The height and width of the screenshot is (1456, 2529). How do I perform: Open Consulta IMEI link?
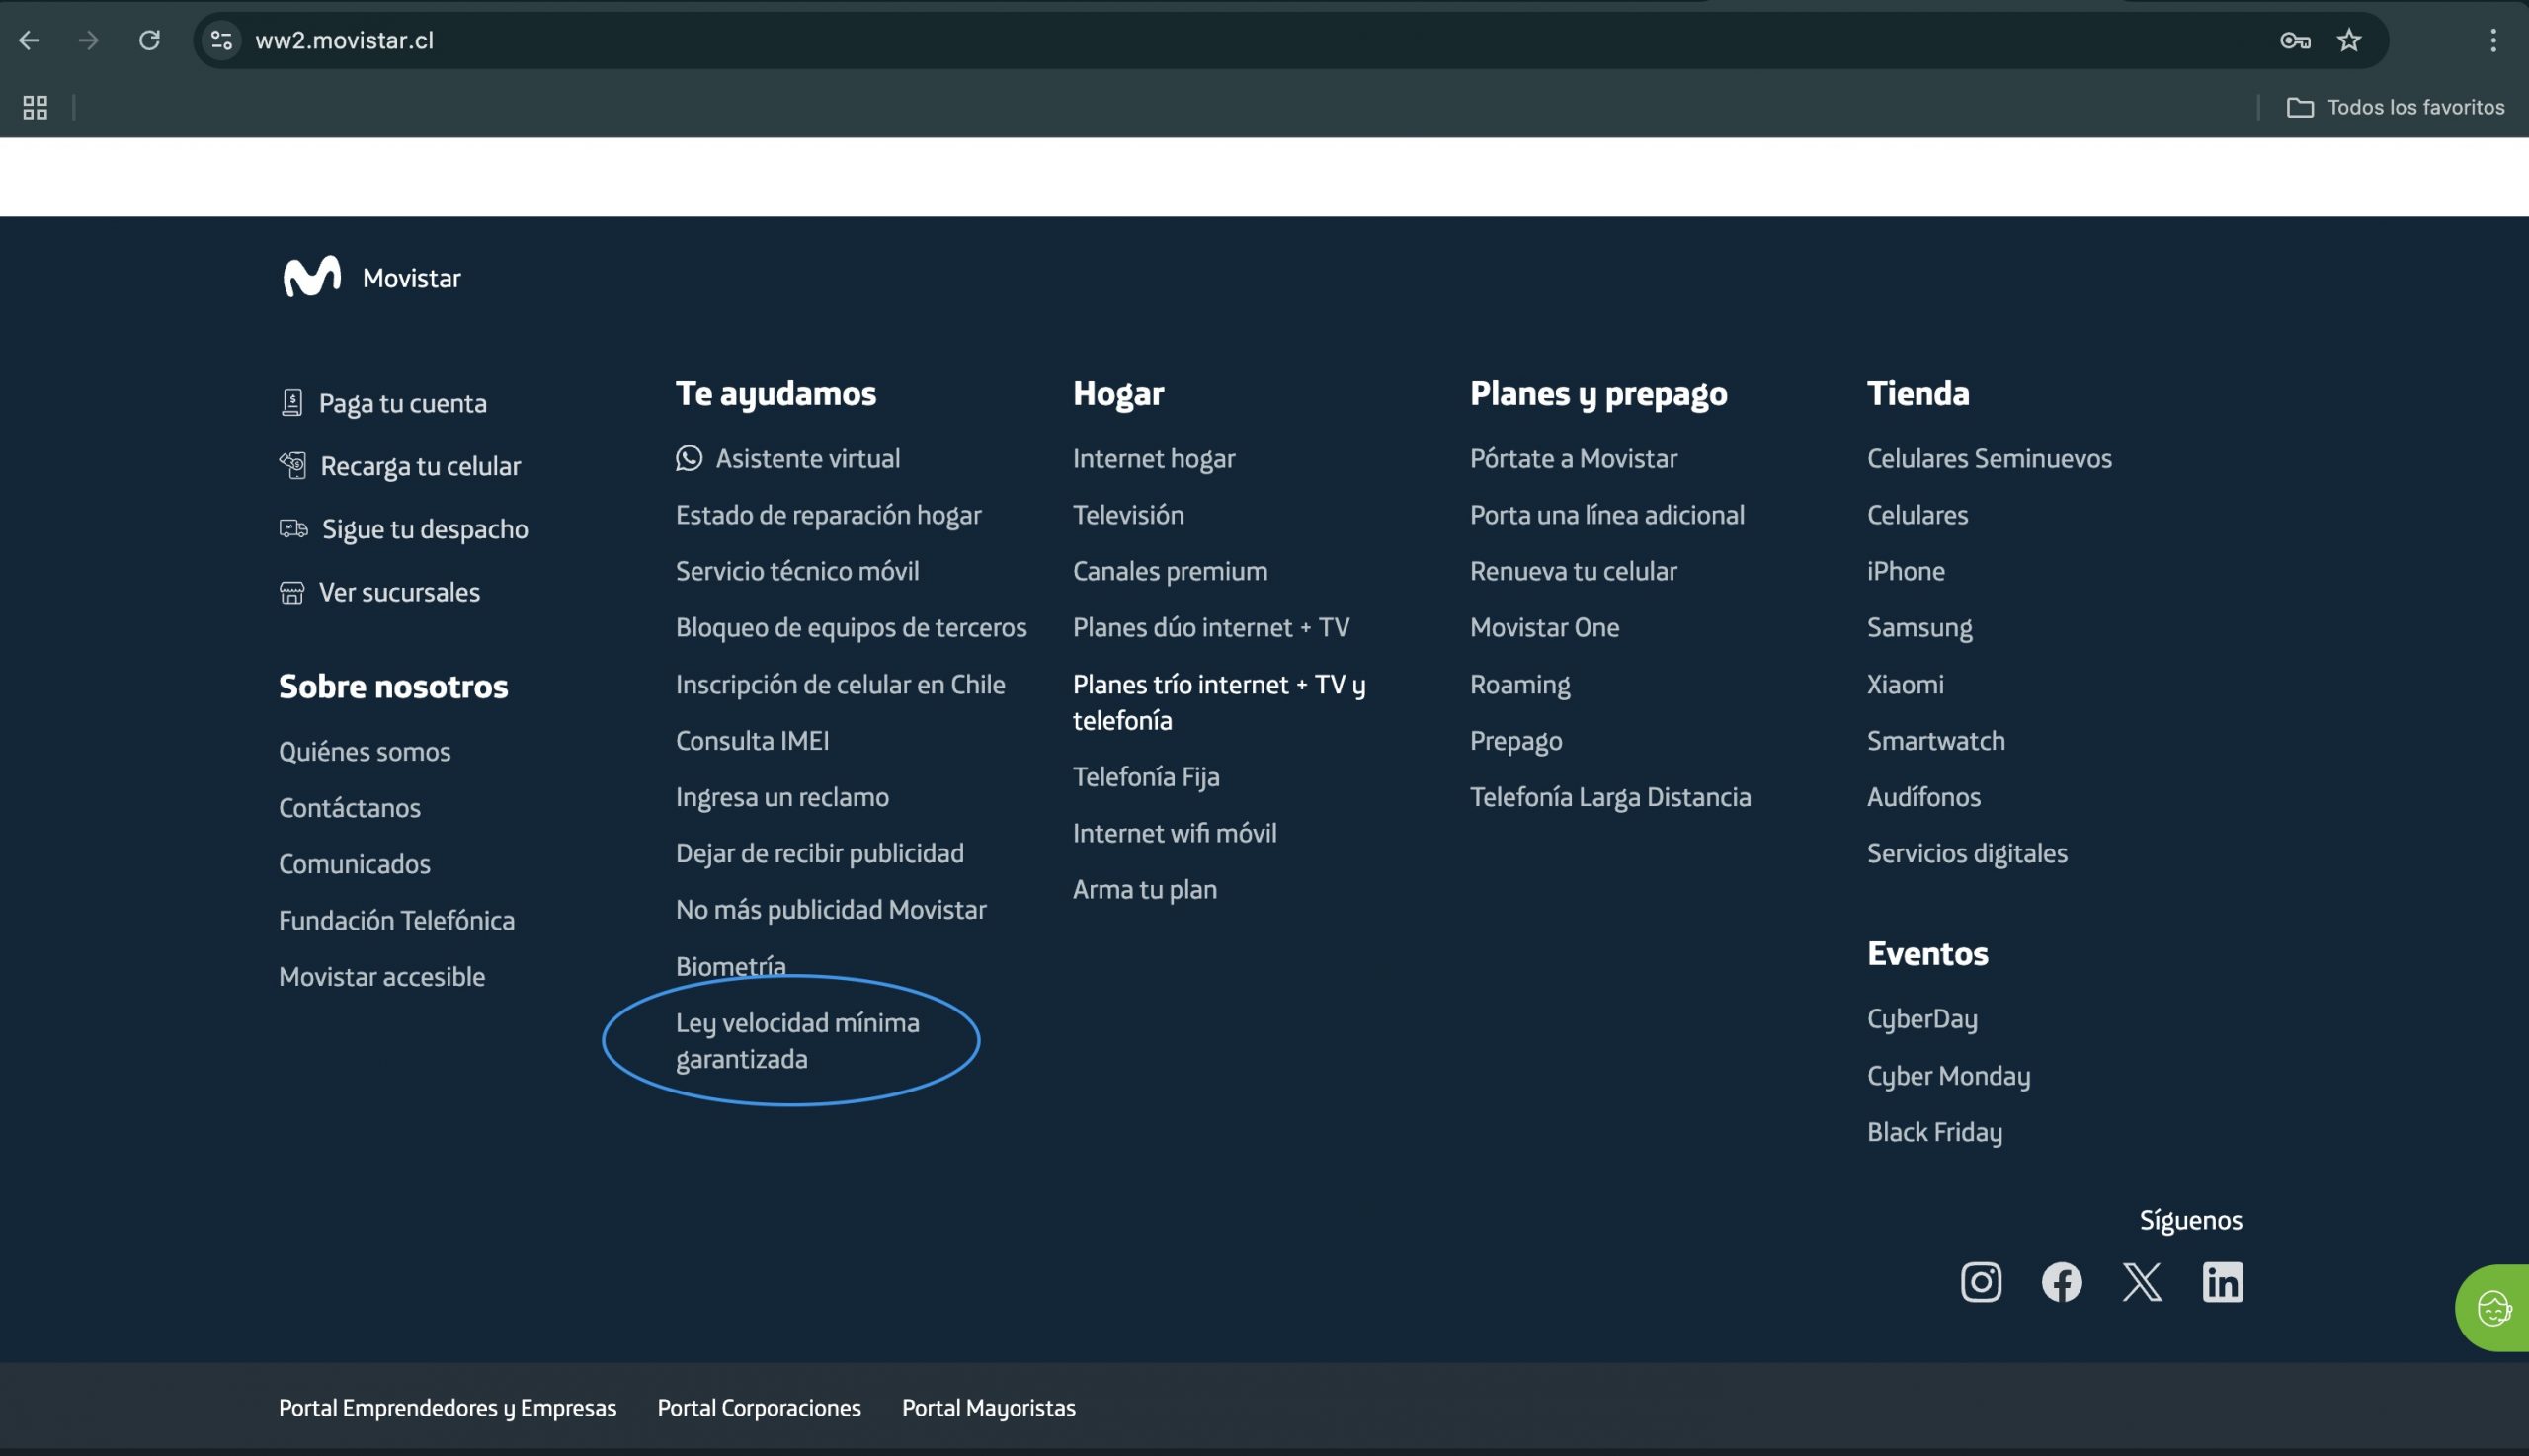(x=752, y=740)
